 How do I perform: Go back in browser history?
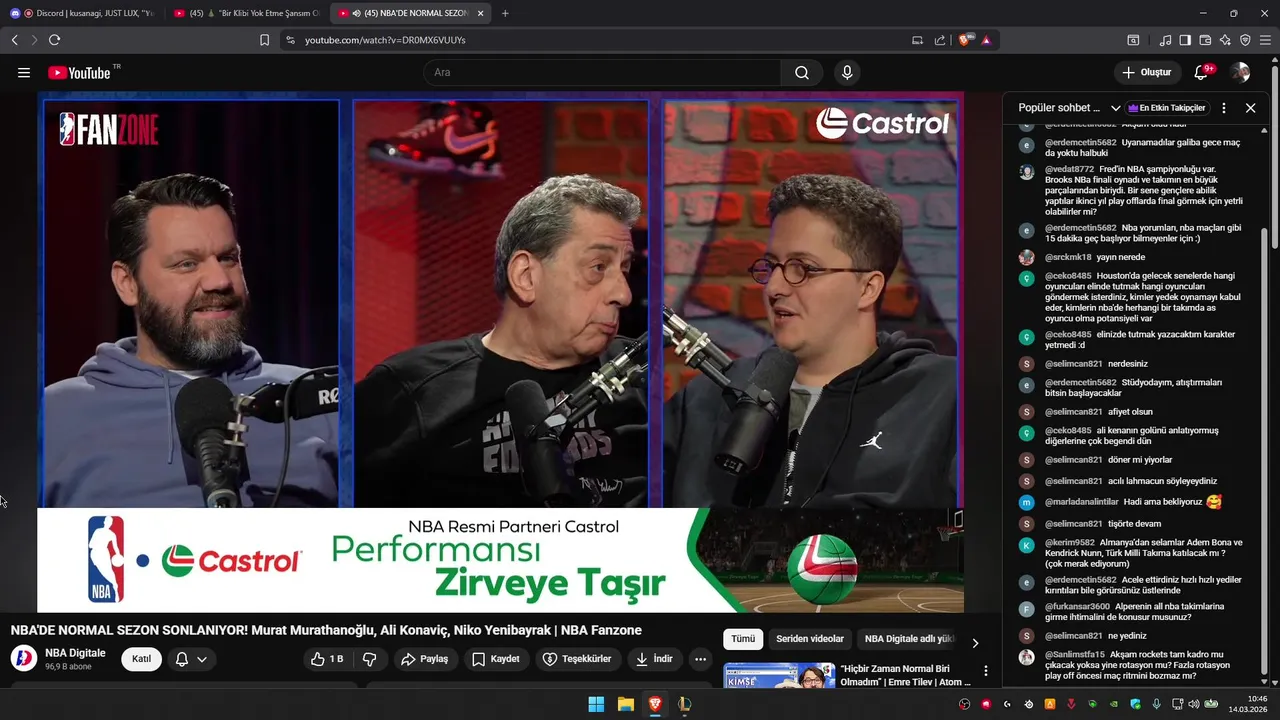tap(14, 40)
